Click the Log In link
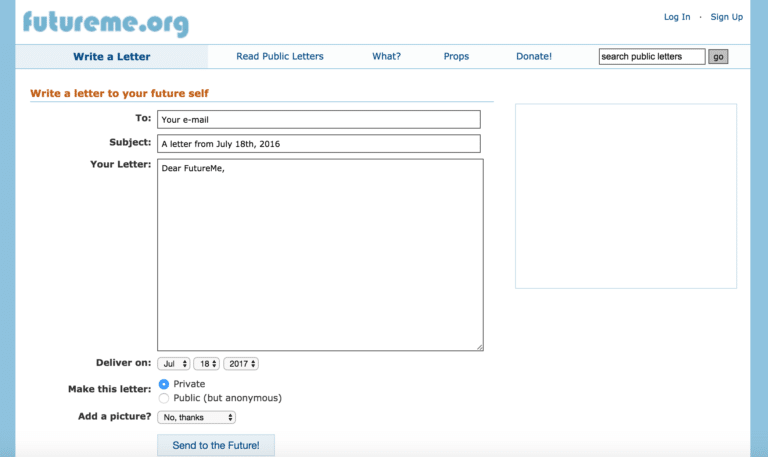Screen dimensions: 768x457 click(677, 17)
